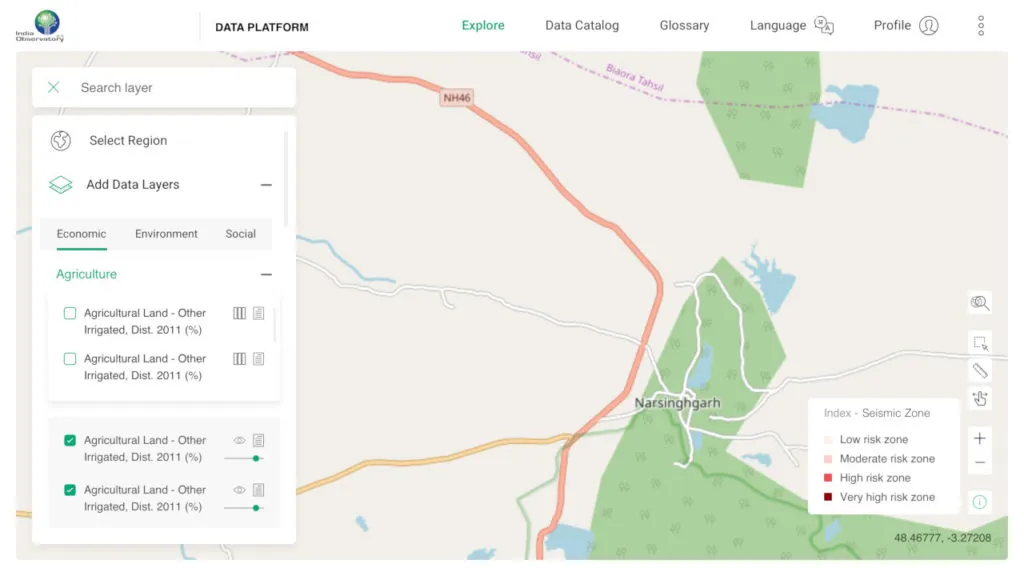This screenshot has width=1024, height=576.
Task: Collapse the Agriculture category
Action: coord(266,274)
